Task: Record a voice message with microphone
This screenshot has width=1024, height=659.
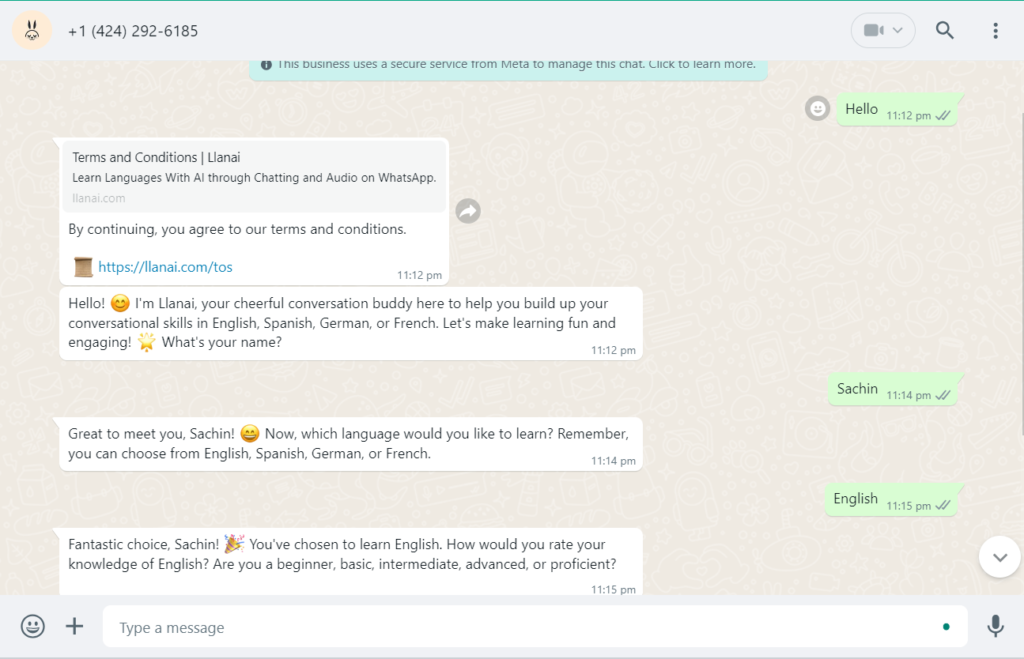Action: (995, 626)
